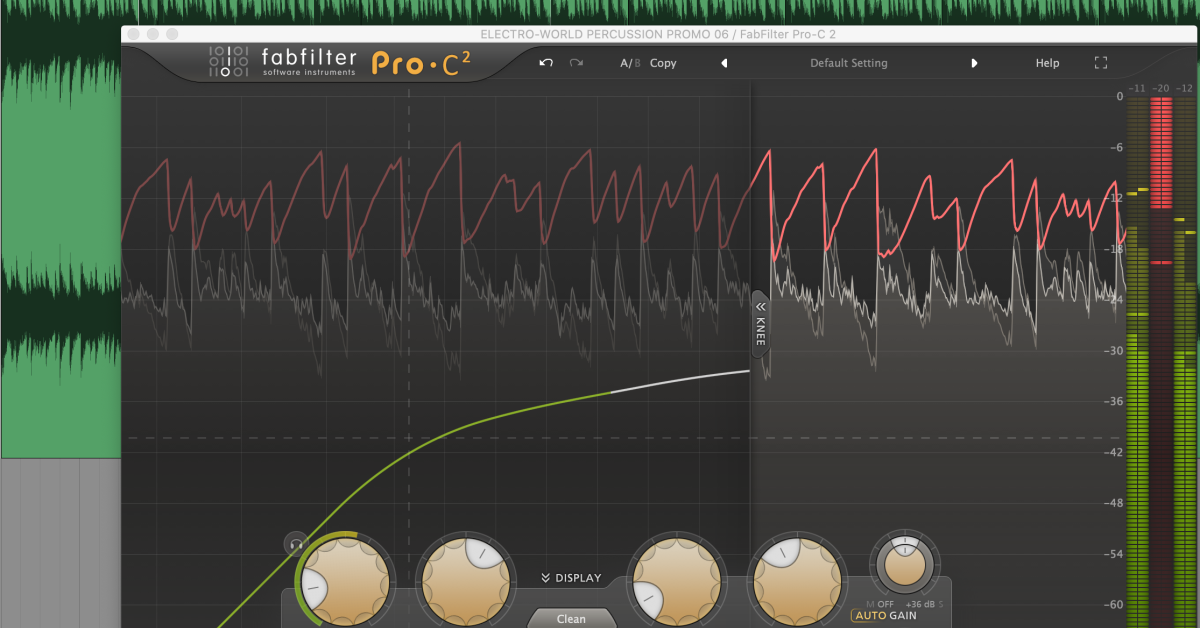This screenshot has height=628, width=1200.
Task: Click the headphone audition icon near the threshold knob
Action: point(295,541)
